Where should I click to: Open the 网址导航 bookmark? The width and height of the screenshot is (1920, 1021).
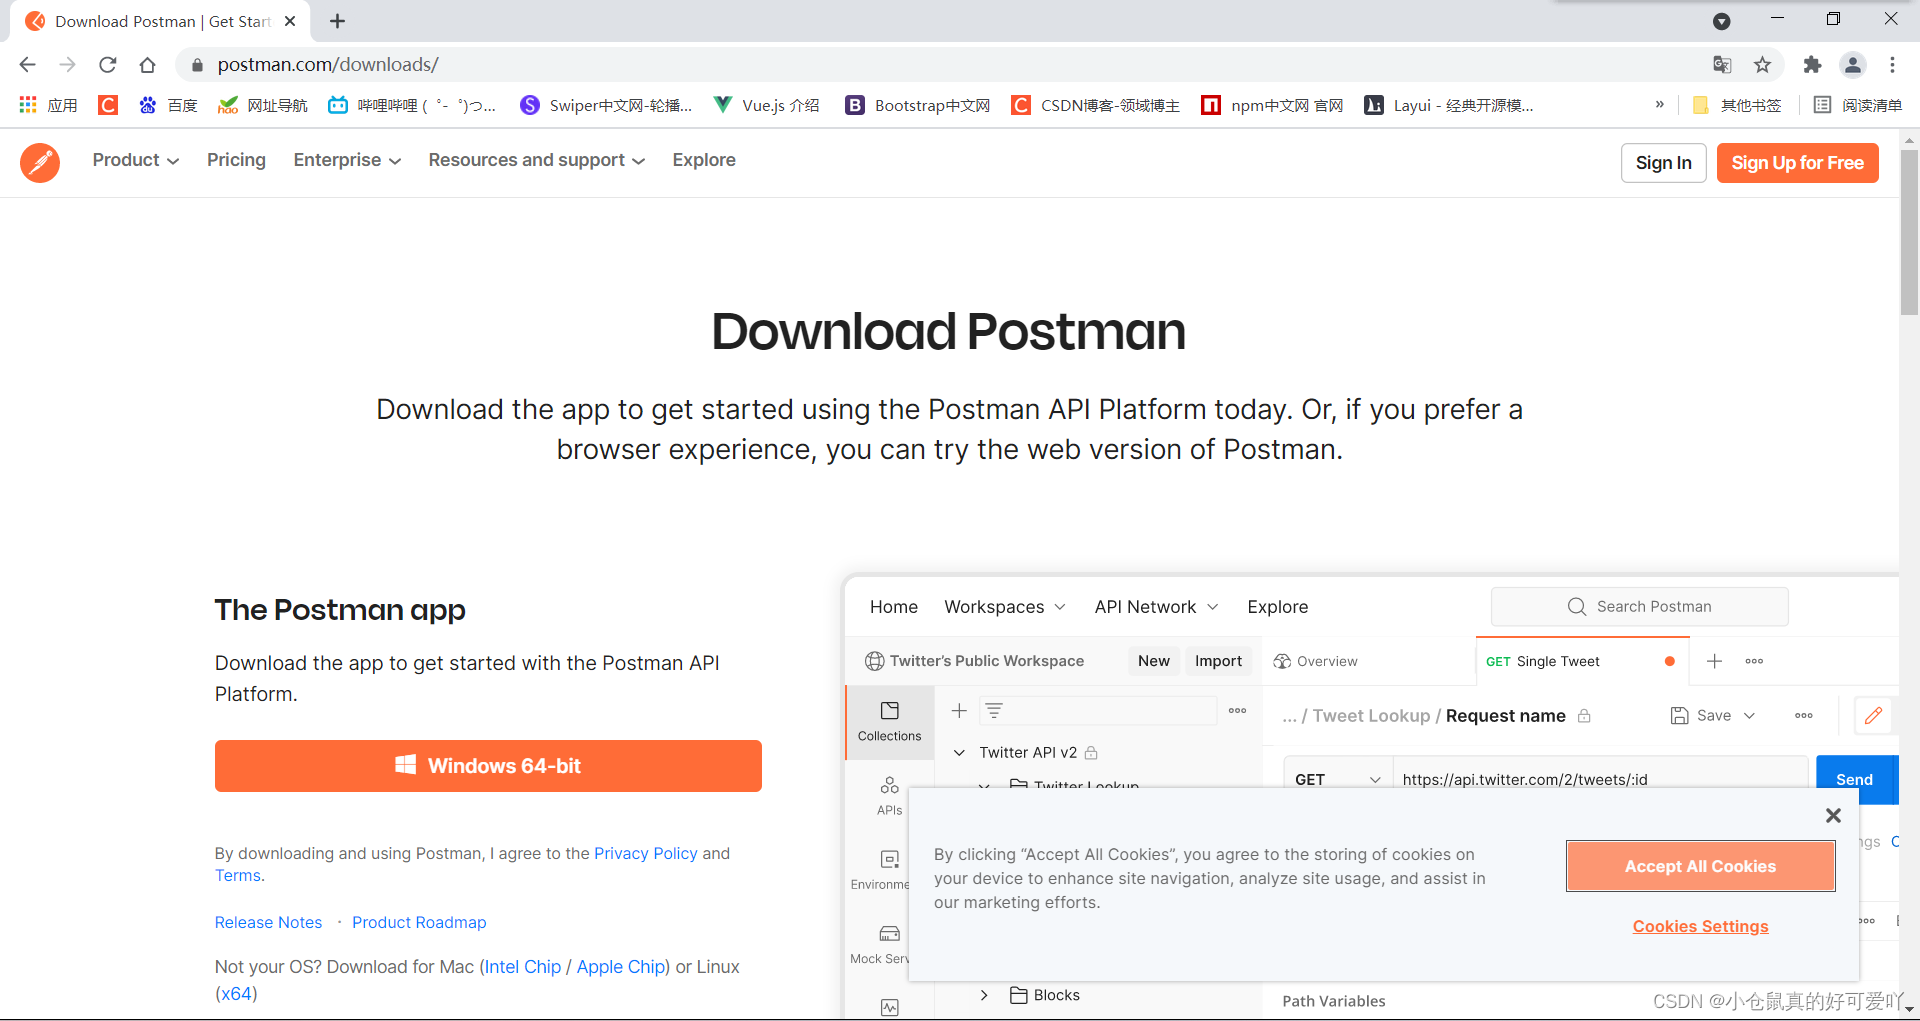point(263,105)
